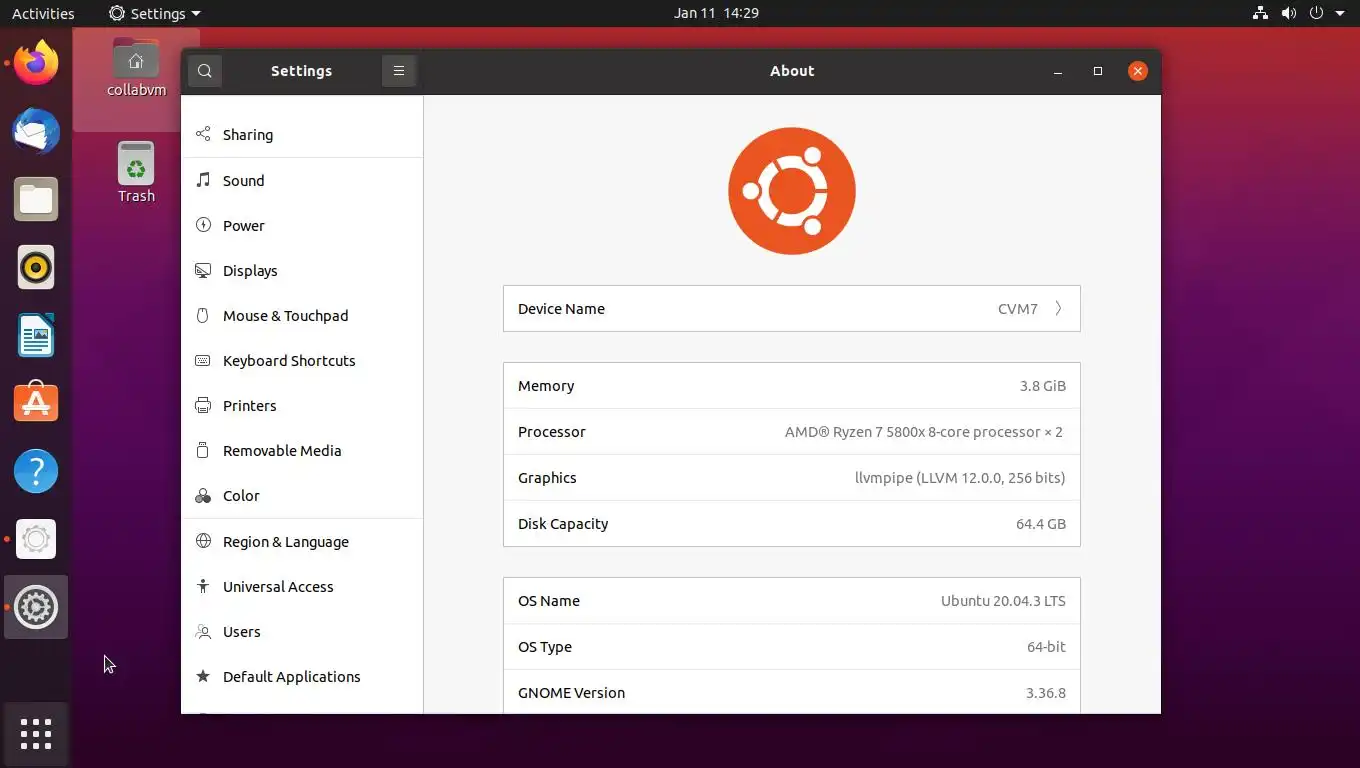Image resolution: width=1360 pixels, height=768 pixels.
Task: Click the Graphics llvmpipe value
Action: (x=960, y=478)
